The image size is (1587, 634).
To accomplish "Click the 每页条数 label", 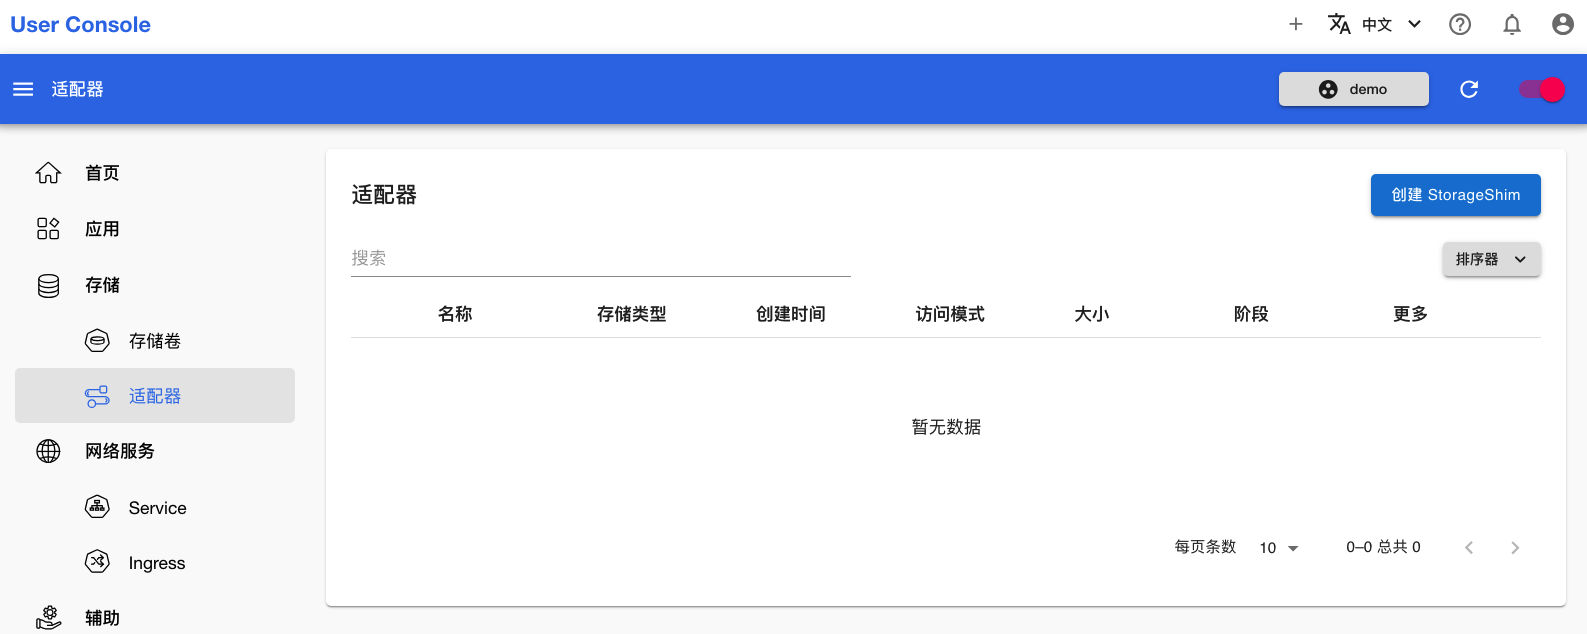I will (1205, 547).
